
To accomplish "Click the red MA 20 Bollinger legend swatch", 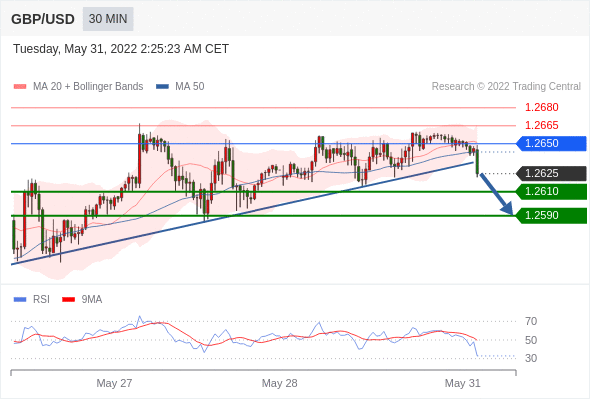I will (x=20, y=87).
